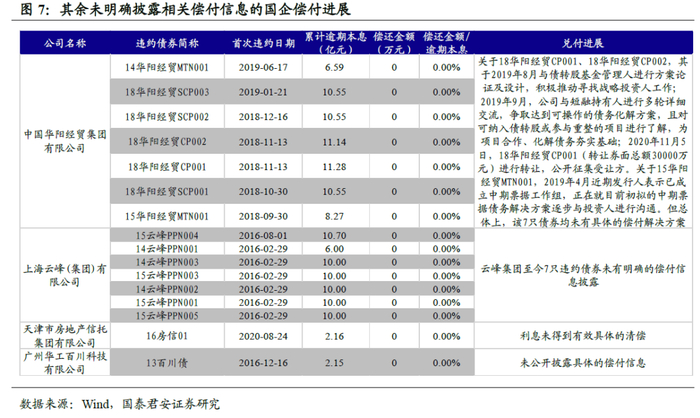The height and width of the screenshot is (418, 700).
Task: Select the 中国华阳经贸集团有限公司 company cell
Action: pos(65,141)
